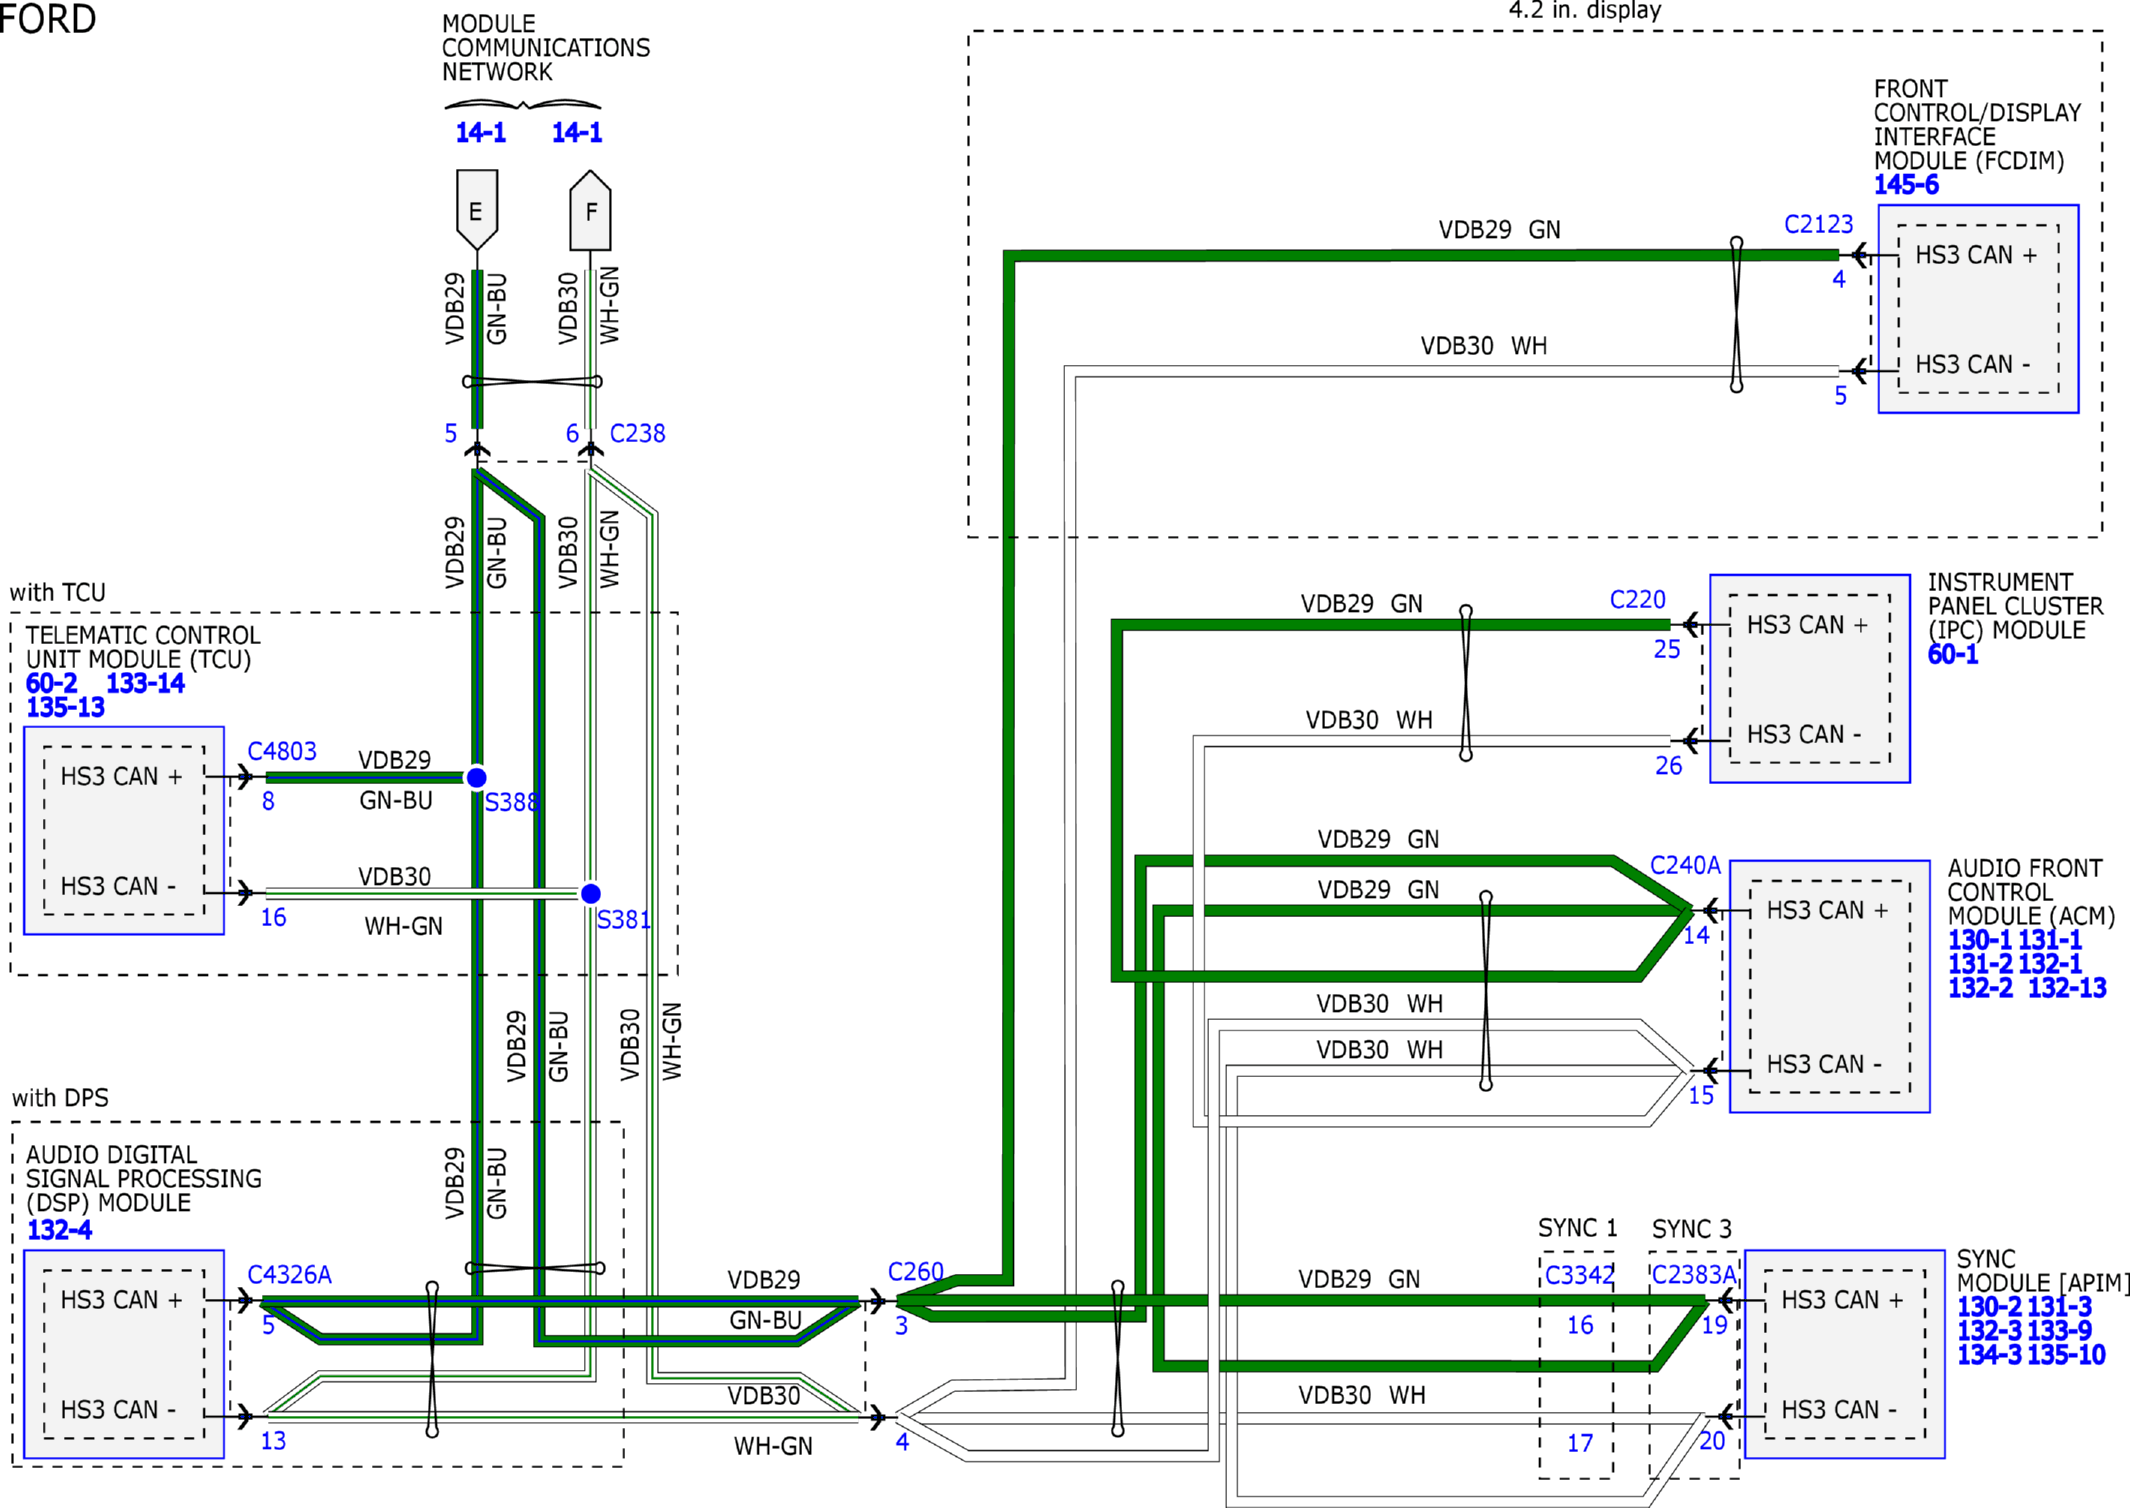Select the S381 splice dot
The image size is (2130, 1508).
(591, 893)
